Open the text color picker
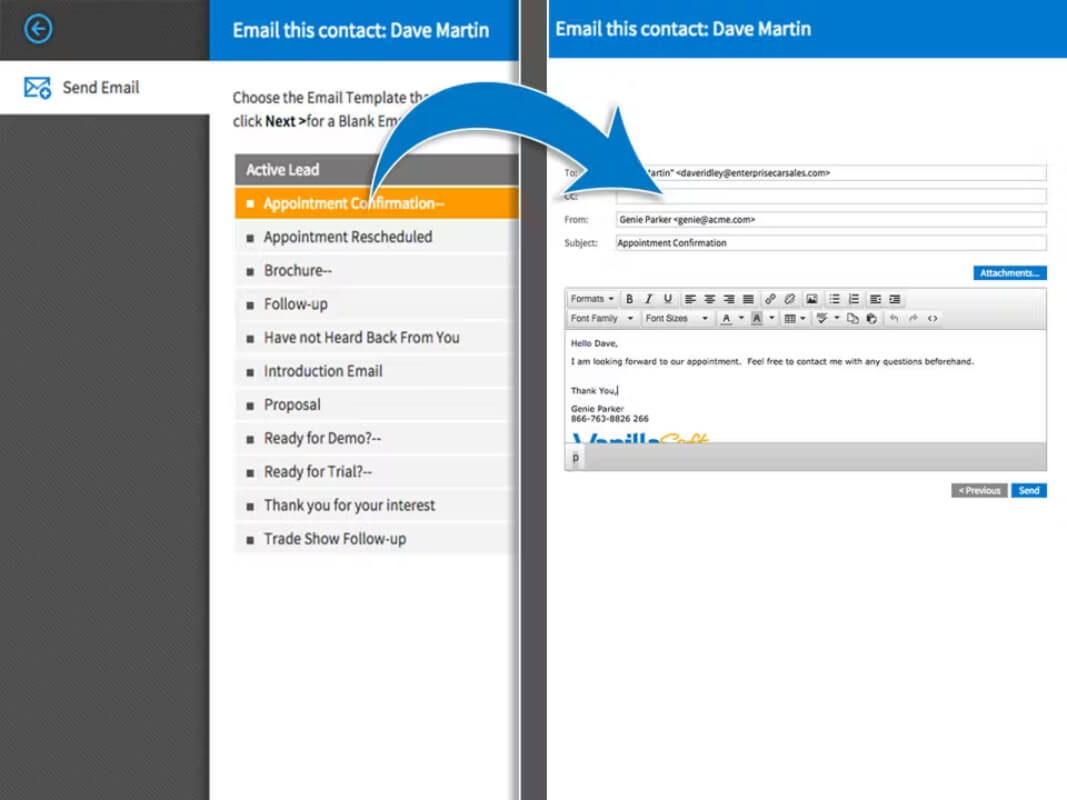This screenshot has height=800, width=1067. coord(726,318)
